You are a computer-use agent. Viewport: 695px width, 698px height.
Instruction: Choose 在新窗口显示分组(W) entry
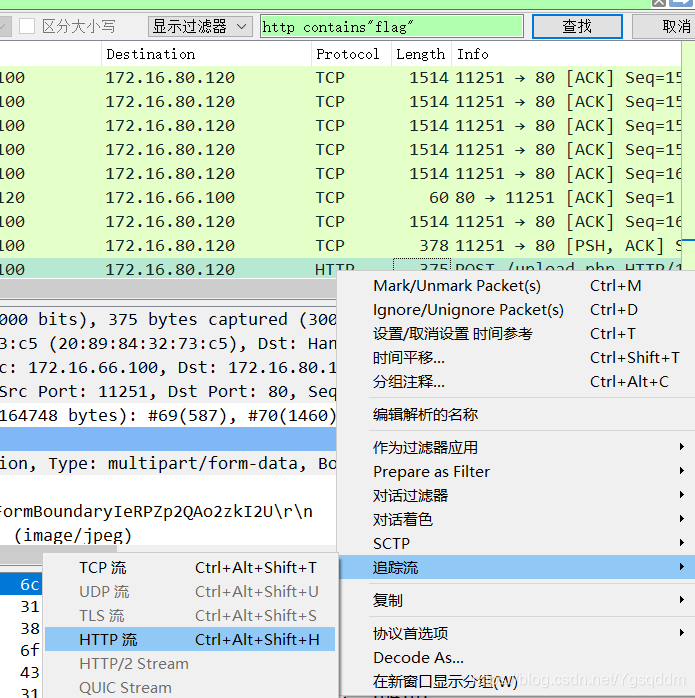click(516, 682)
